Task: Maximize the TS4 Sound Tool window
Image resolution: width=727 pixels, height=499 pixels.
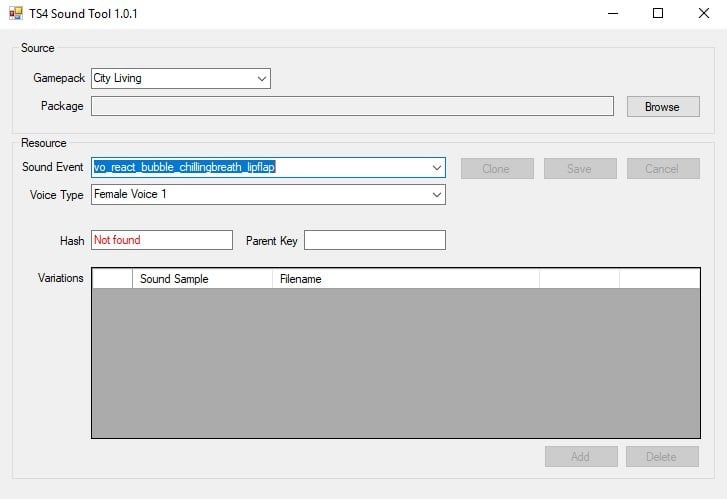Action: pos(657,13)
